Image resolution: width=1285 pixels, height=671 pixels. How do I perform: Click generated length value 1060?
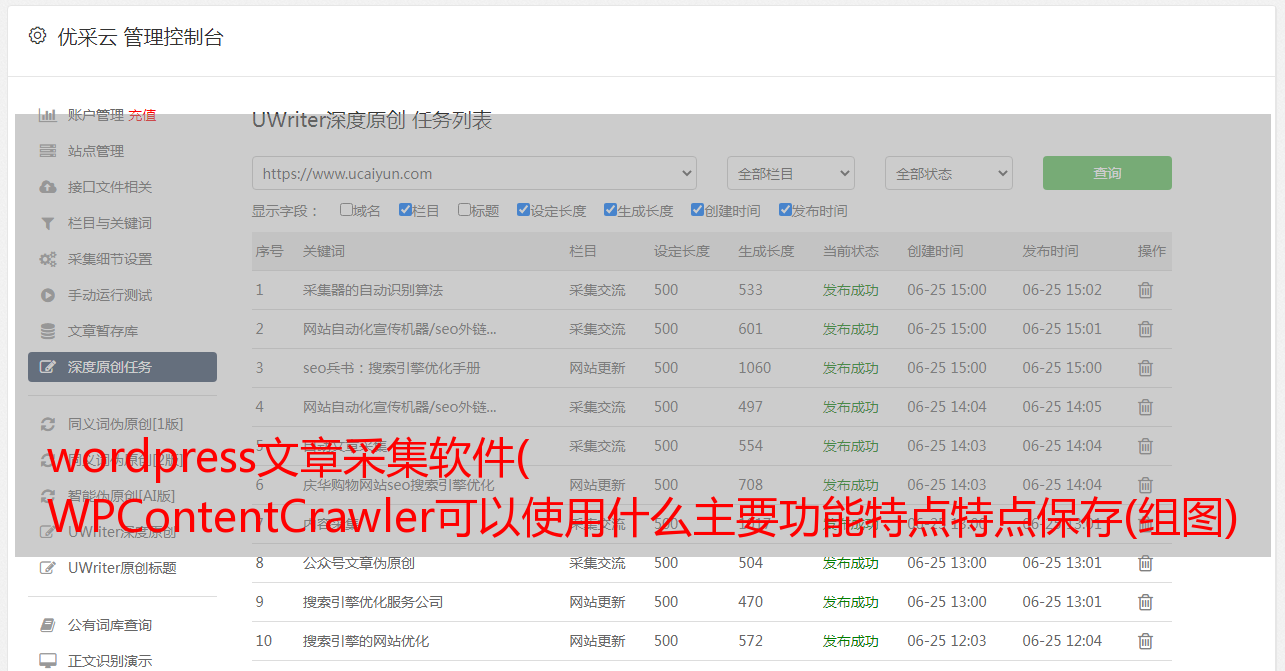point(755,368)
